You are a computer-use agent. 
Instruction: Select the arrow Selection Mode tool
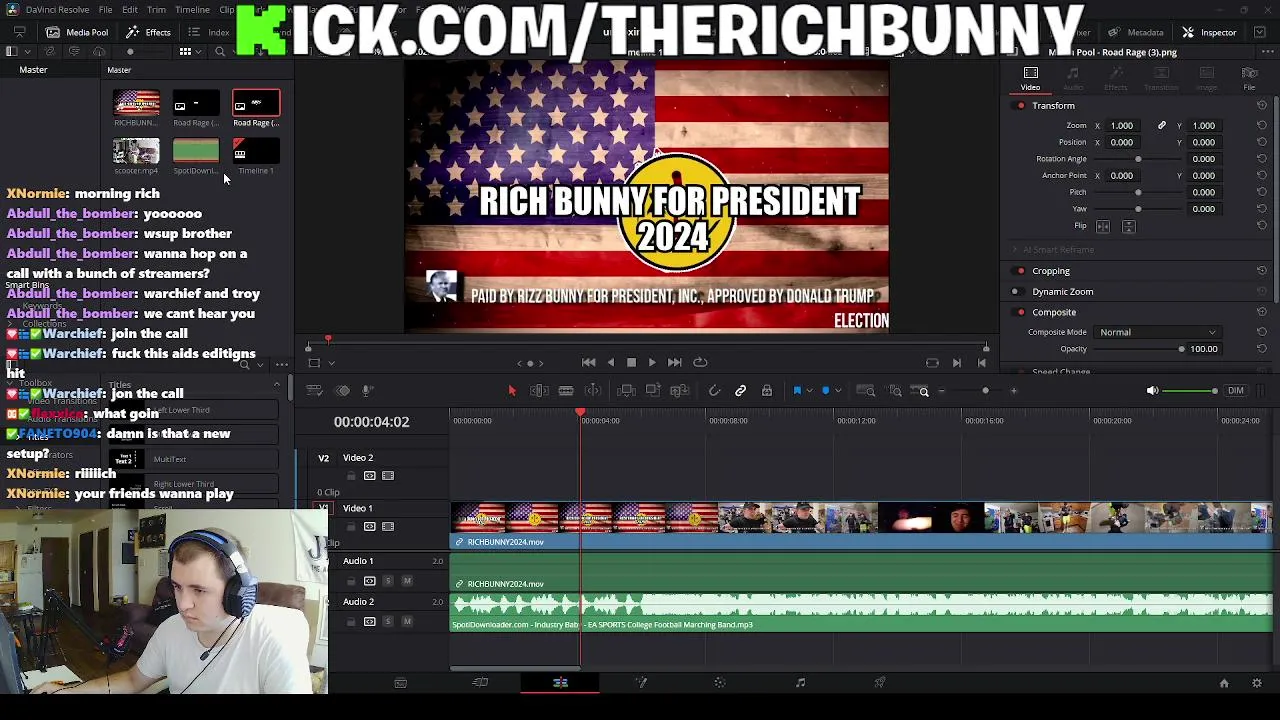point(511,391)
